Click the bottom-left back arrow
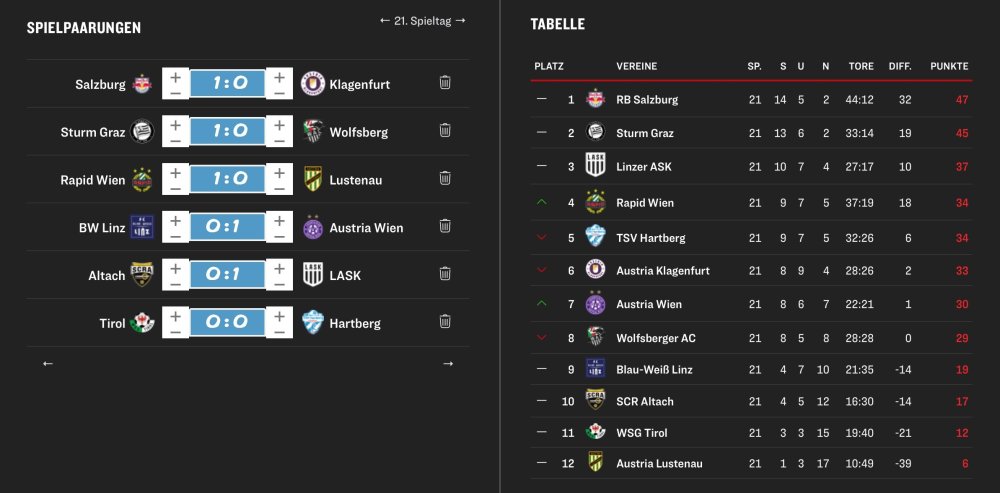 click(48, 363)
